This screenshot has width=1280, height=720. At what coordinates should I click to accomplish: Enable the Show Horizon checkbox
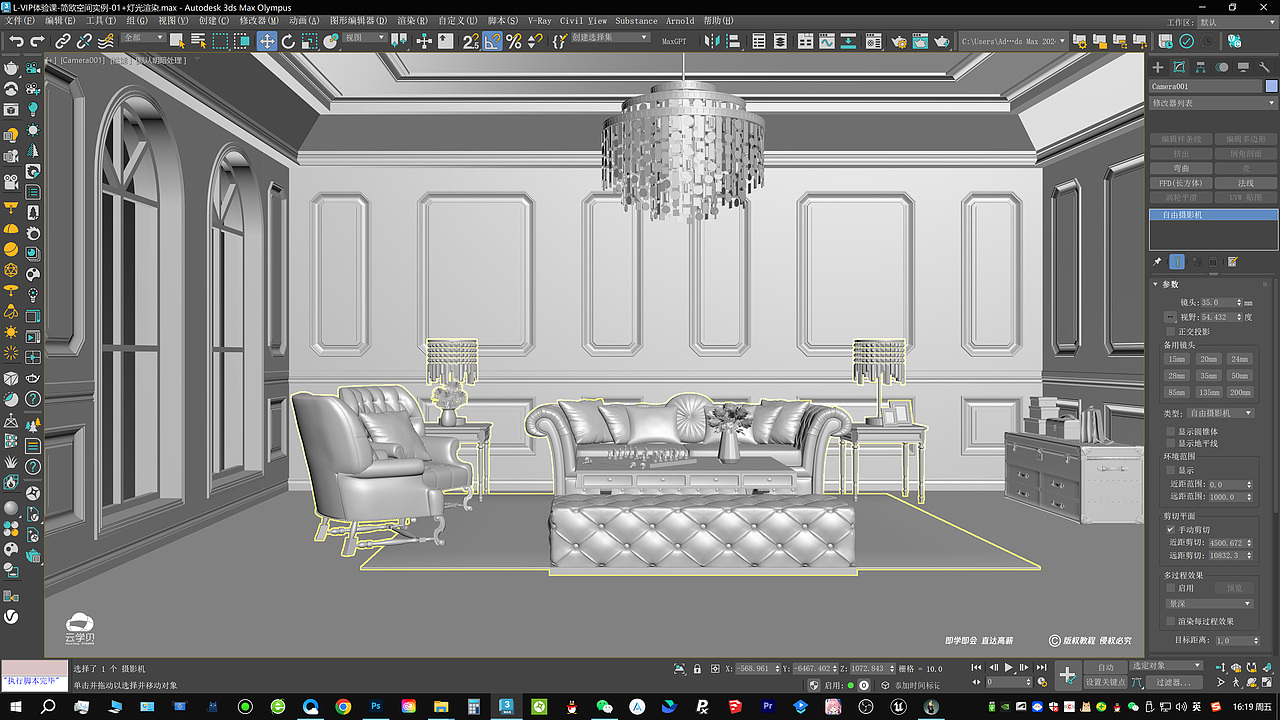click(x=1171, y=443)
